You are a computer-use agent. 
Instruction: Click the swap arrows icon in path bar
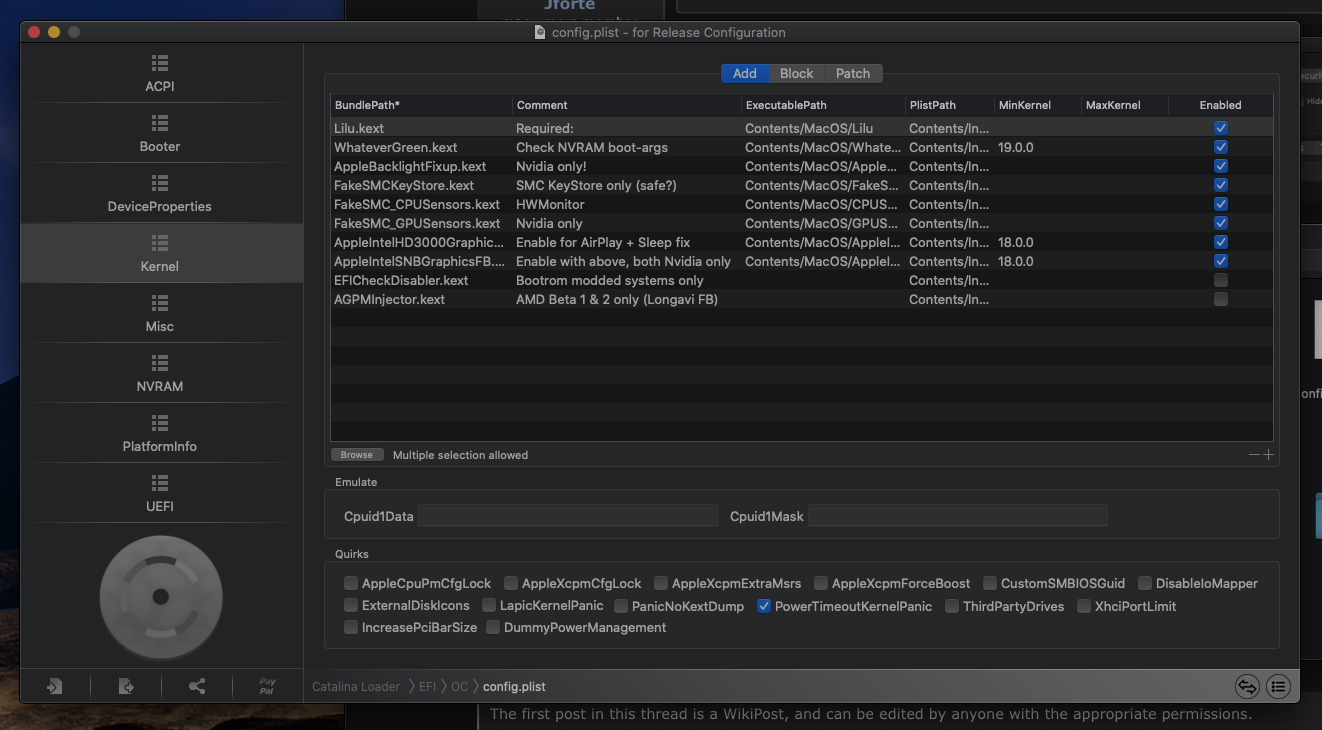pyautogui.click(x=1246, y=686)
